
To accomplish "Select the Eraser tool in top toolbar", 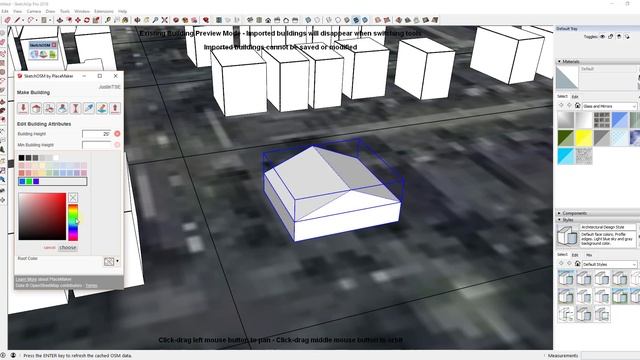I will click(7, 20).
